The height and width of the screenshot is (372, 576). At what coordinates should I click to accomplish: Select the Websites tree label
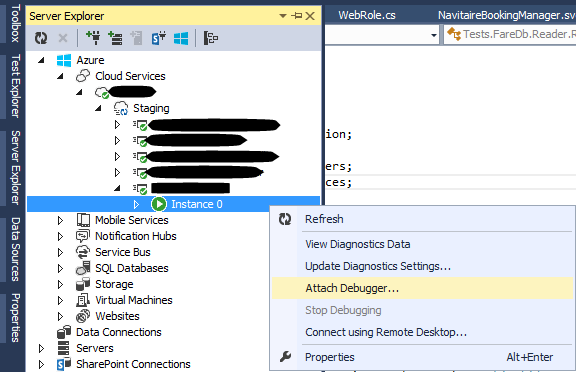pos(118,316)
